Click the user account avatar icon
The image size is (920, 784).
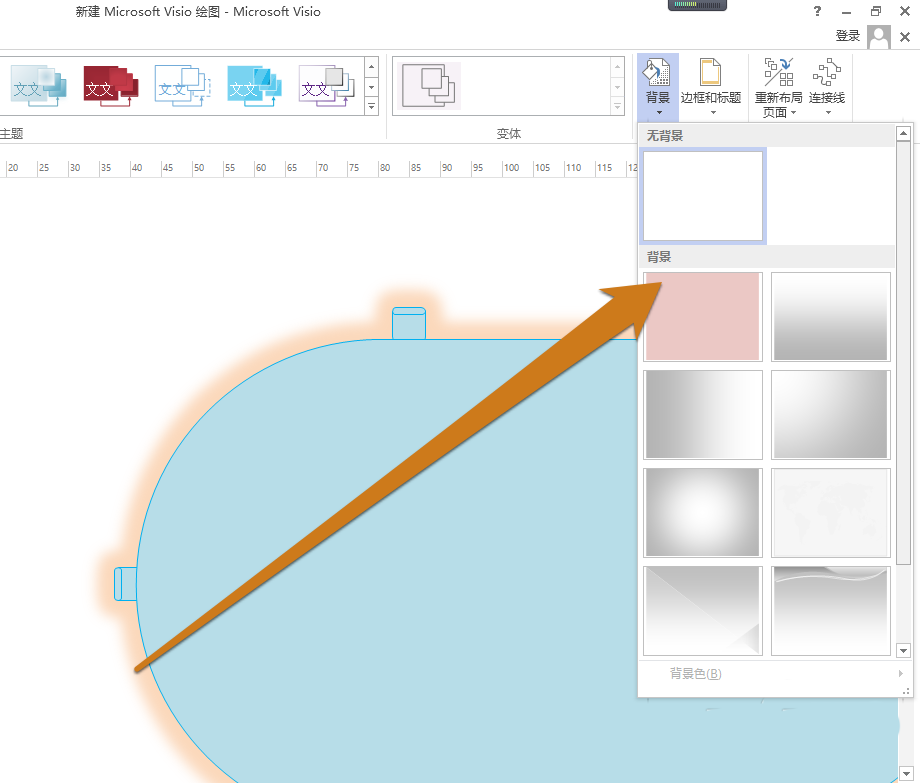click(x=878, y=36)
